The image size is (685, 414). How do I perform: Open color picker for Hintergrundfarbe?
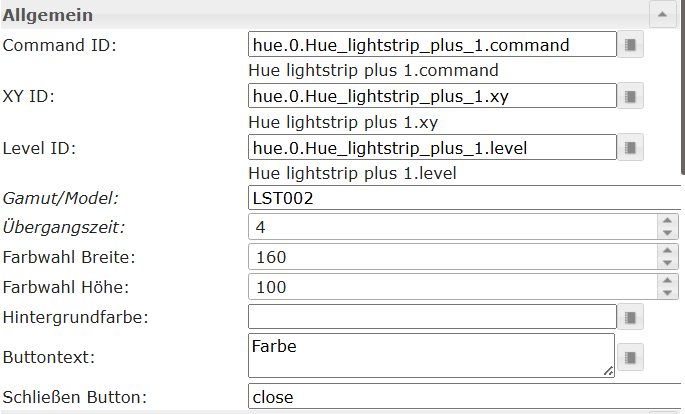coord(630,317)
